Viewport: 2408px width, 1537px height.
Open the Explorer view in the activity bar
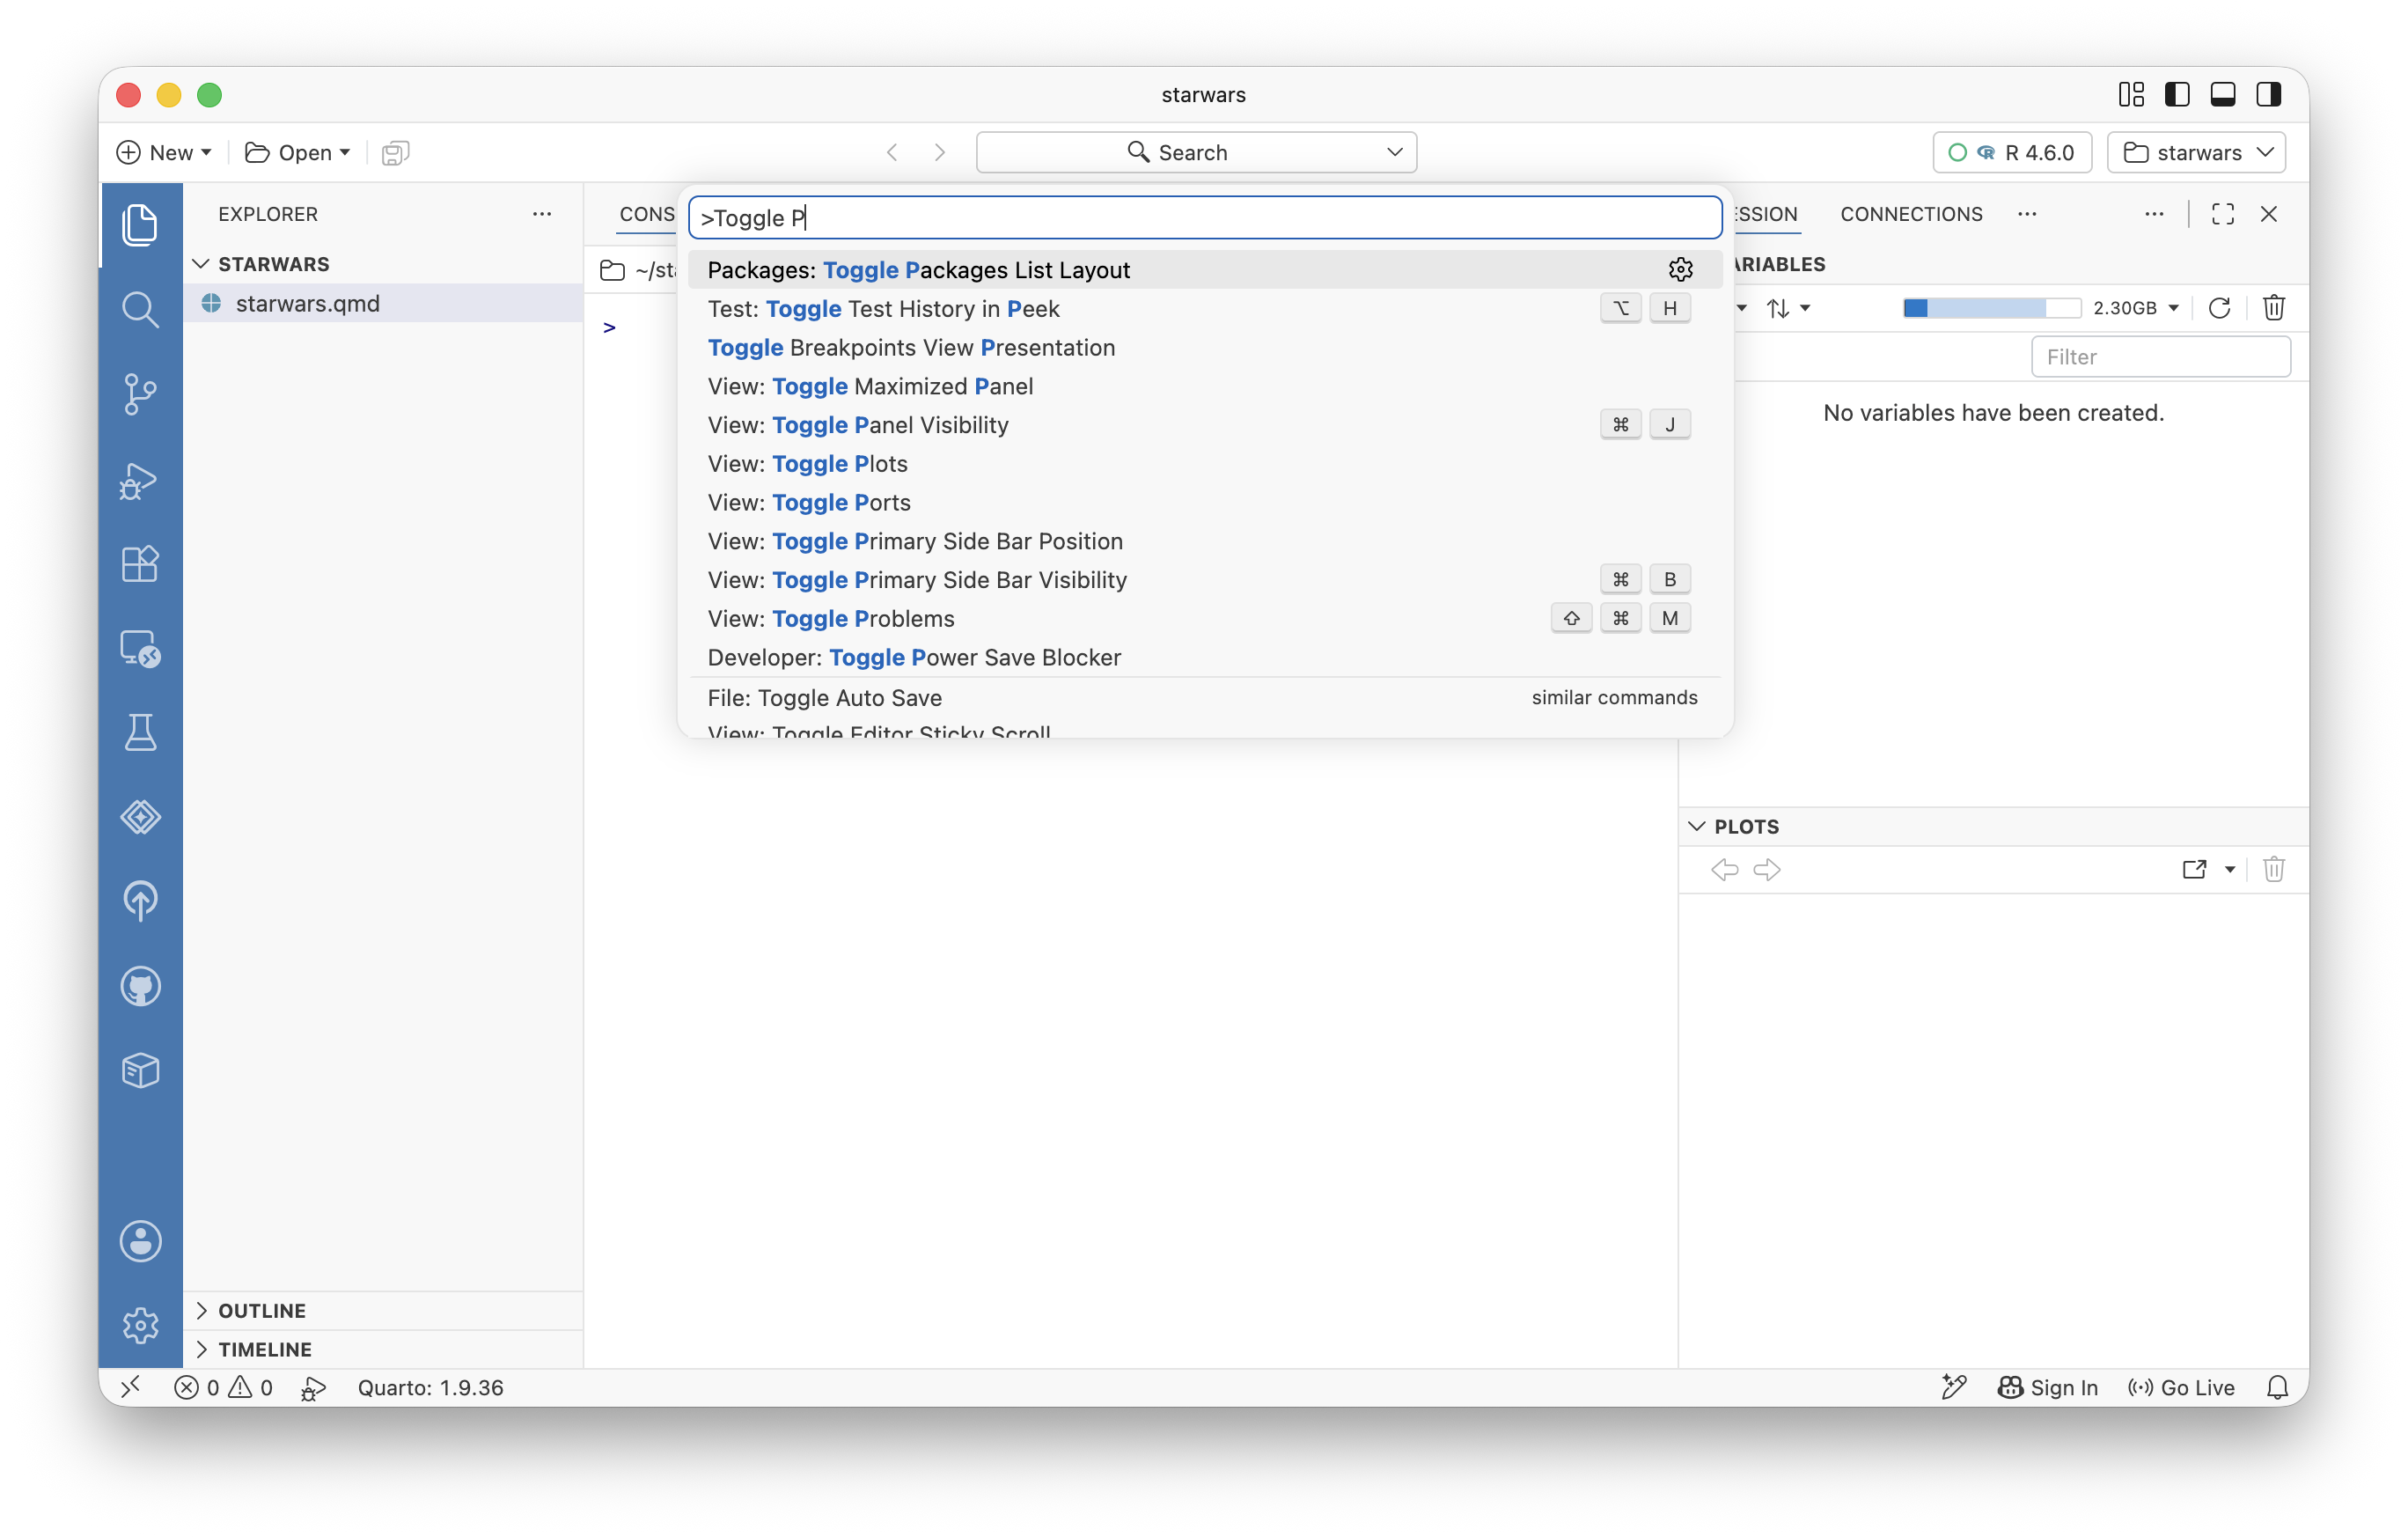tap(140, 224)
